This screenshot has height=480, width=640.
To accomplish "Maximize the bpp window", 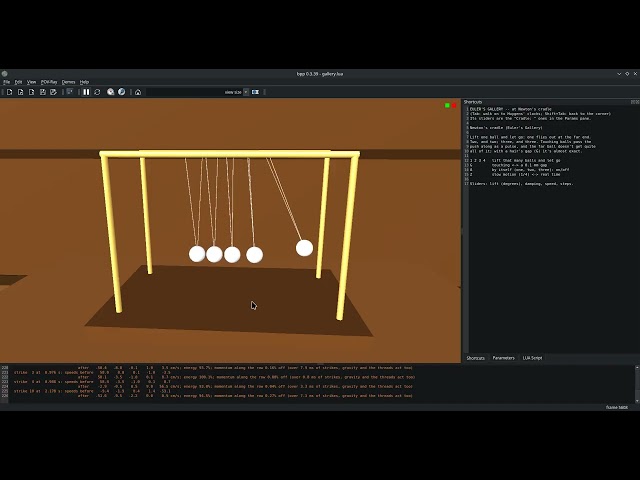I will point(627,74).
